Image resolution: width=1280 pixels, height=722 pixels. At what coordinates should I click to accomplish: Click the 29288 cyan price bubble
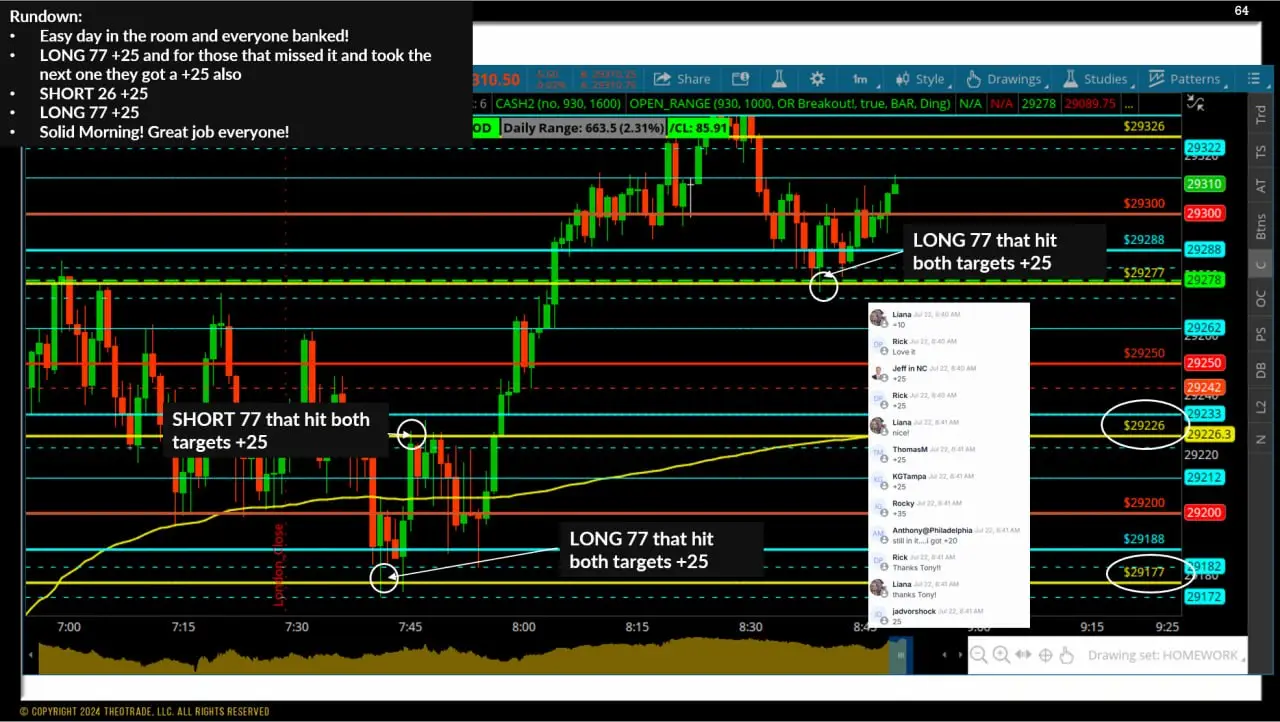(1204, 249)
